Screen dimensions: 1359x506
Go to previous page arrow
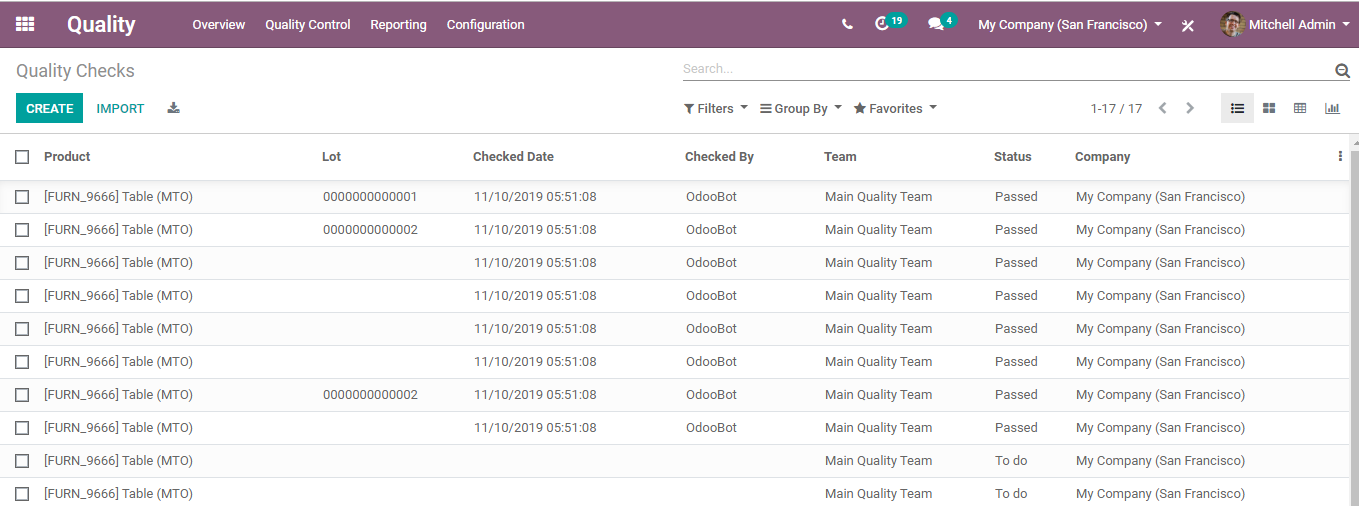(x=1162, y=108)
